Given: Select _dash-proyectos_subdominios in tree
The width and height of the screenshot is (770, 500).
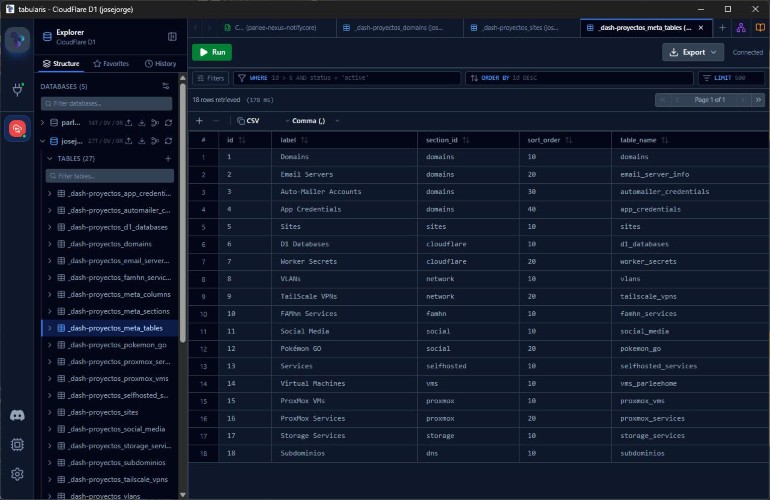Looking at the screenshot, I should [110, 463].
